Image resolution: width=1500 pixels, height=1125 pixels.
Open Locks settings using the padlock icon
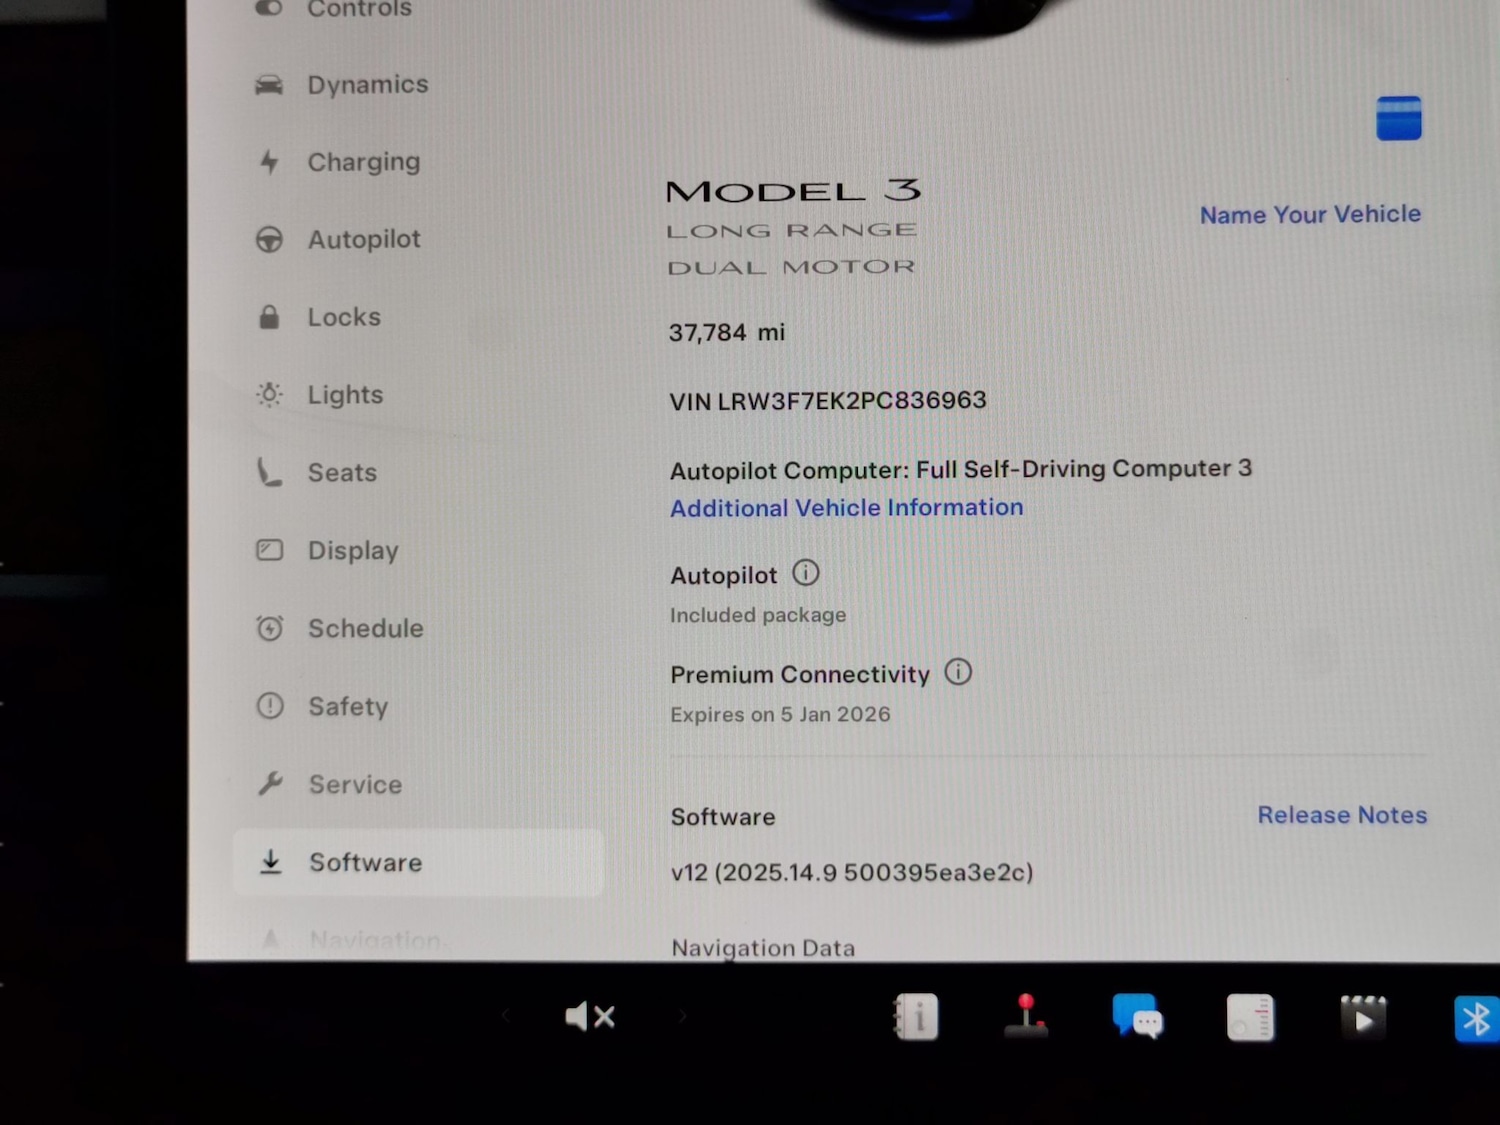(269, 316)
